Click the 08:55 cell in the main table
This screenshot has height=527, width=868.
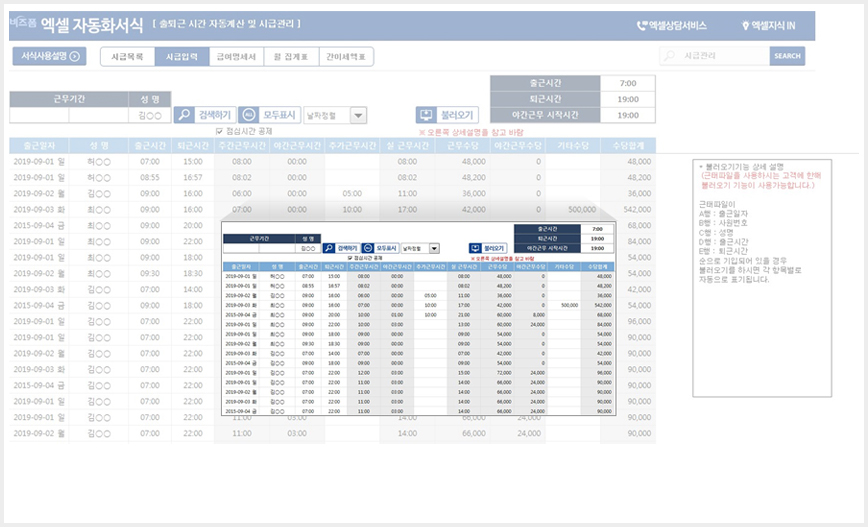click(x=149, y=178)
